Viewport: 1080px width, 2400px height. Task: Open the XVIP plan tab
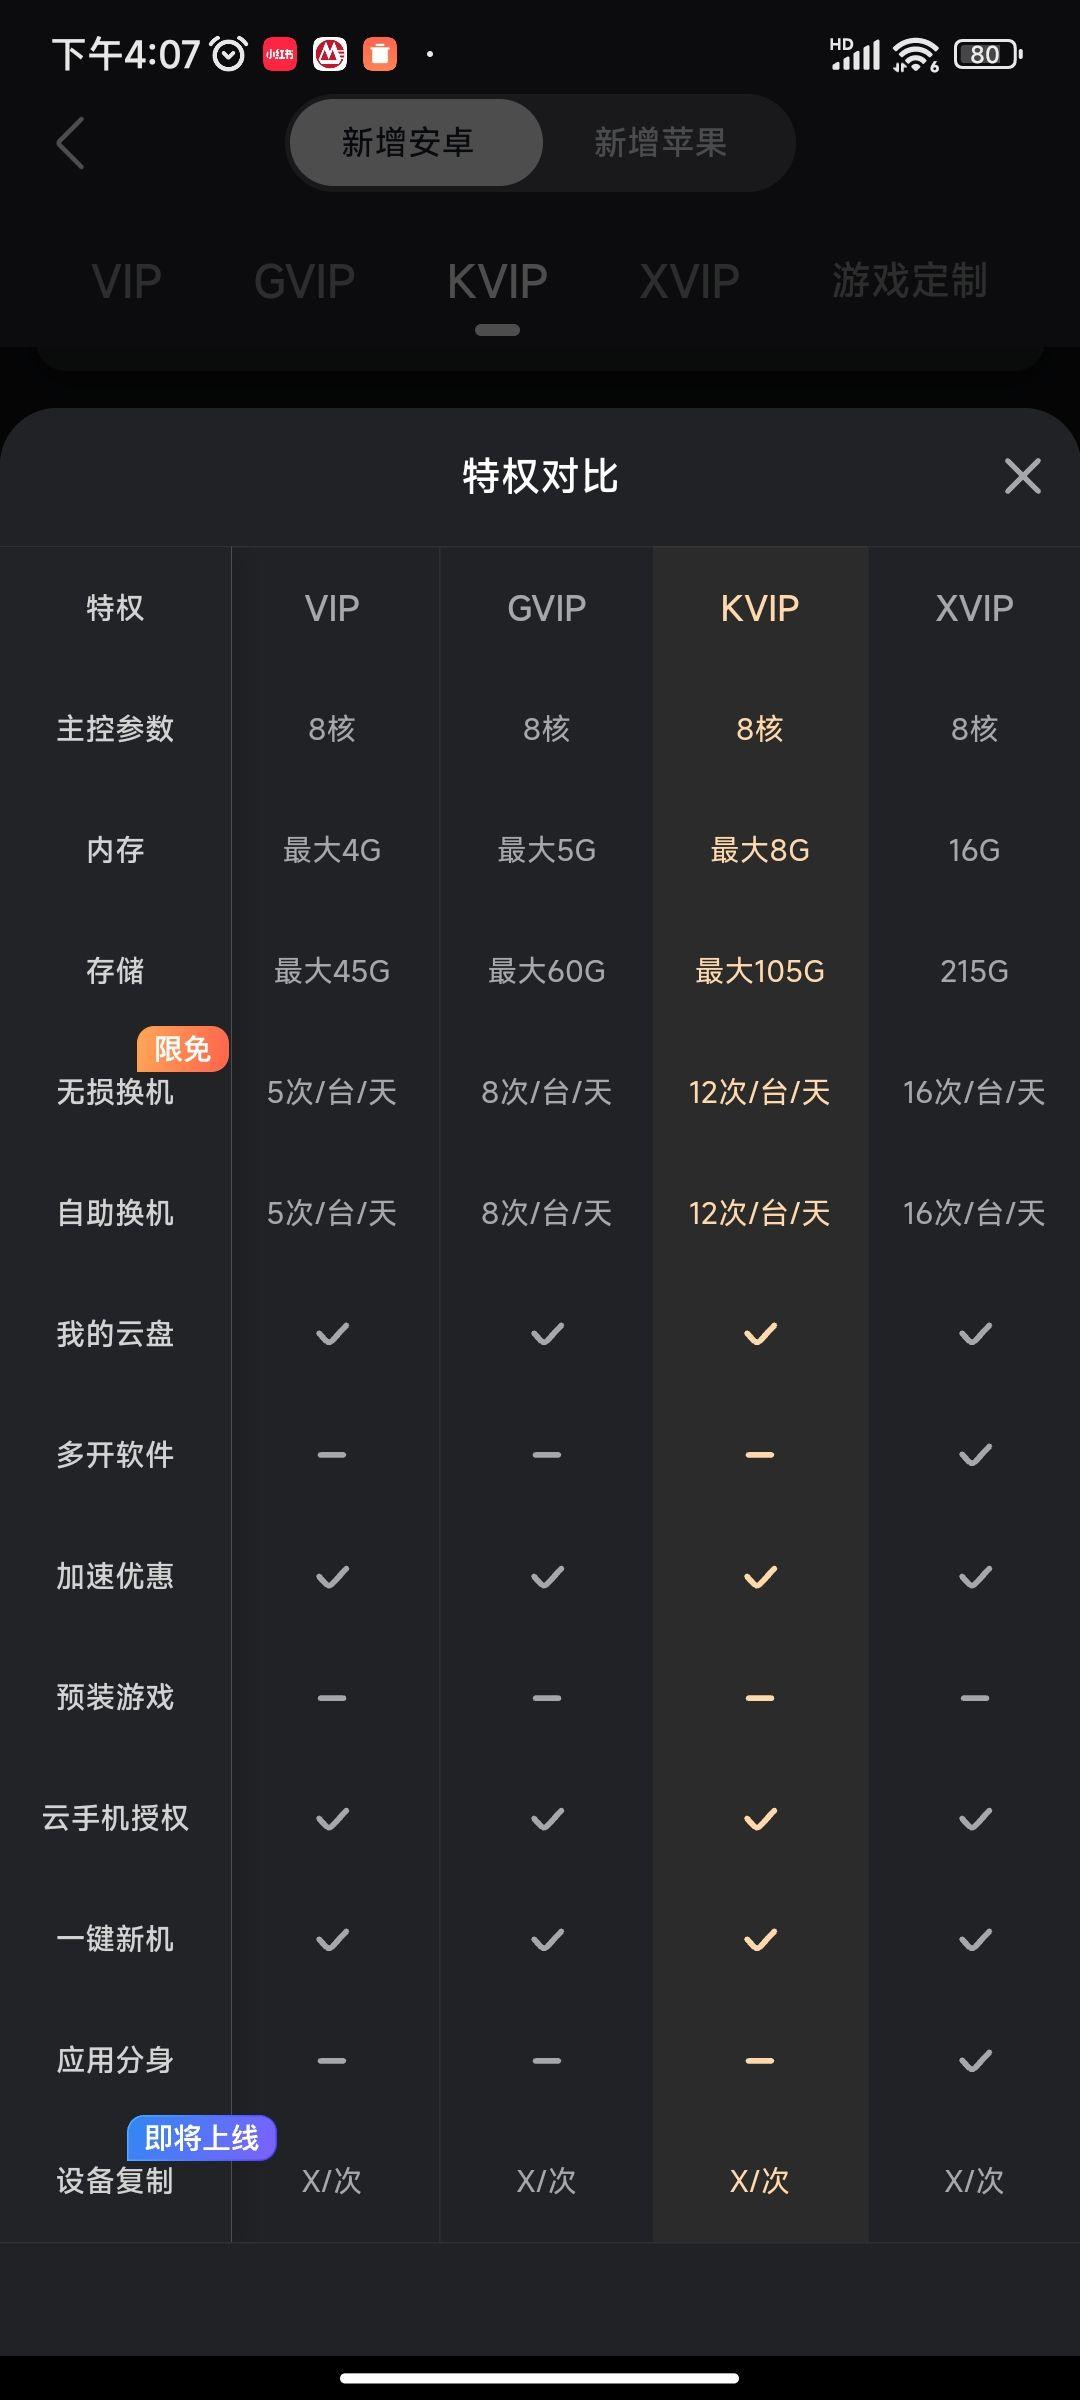[689, 282]
